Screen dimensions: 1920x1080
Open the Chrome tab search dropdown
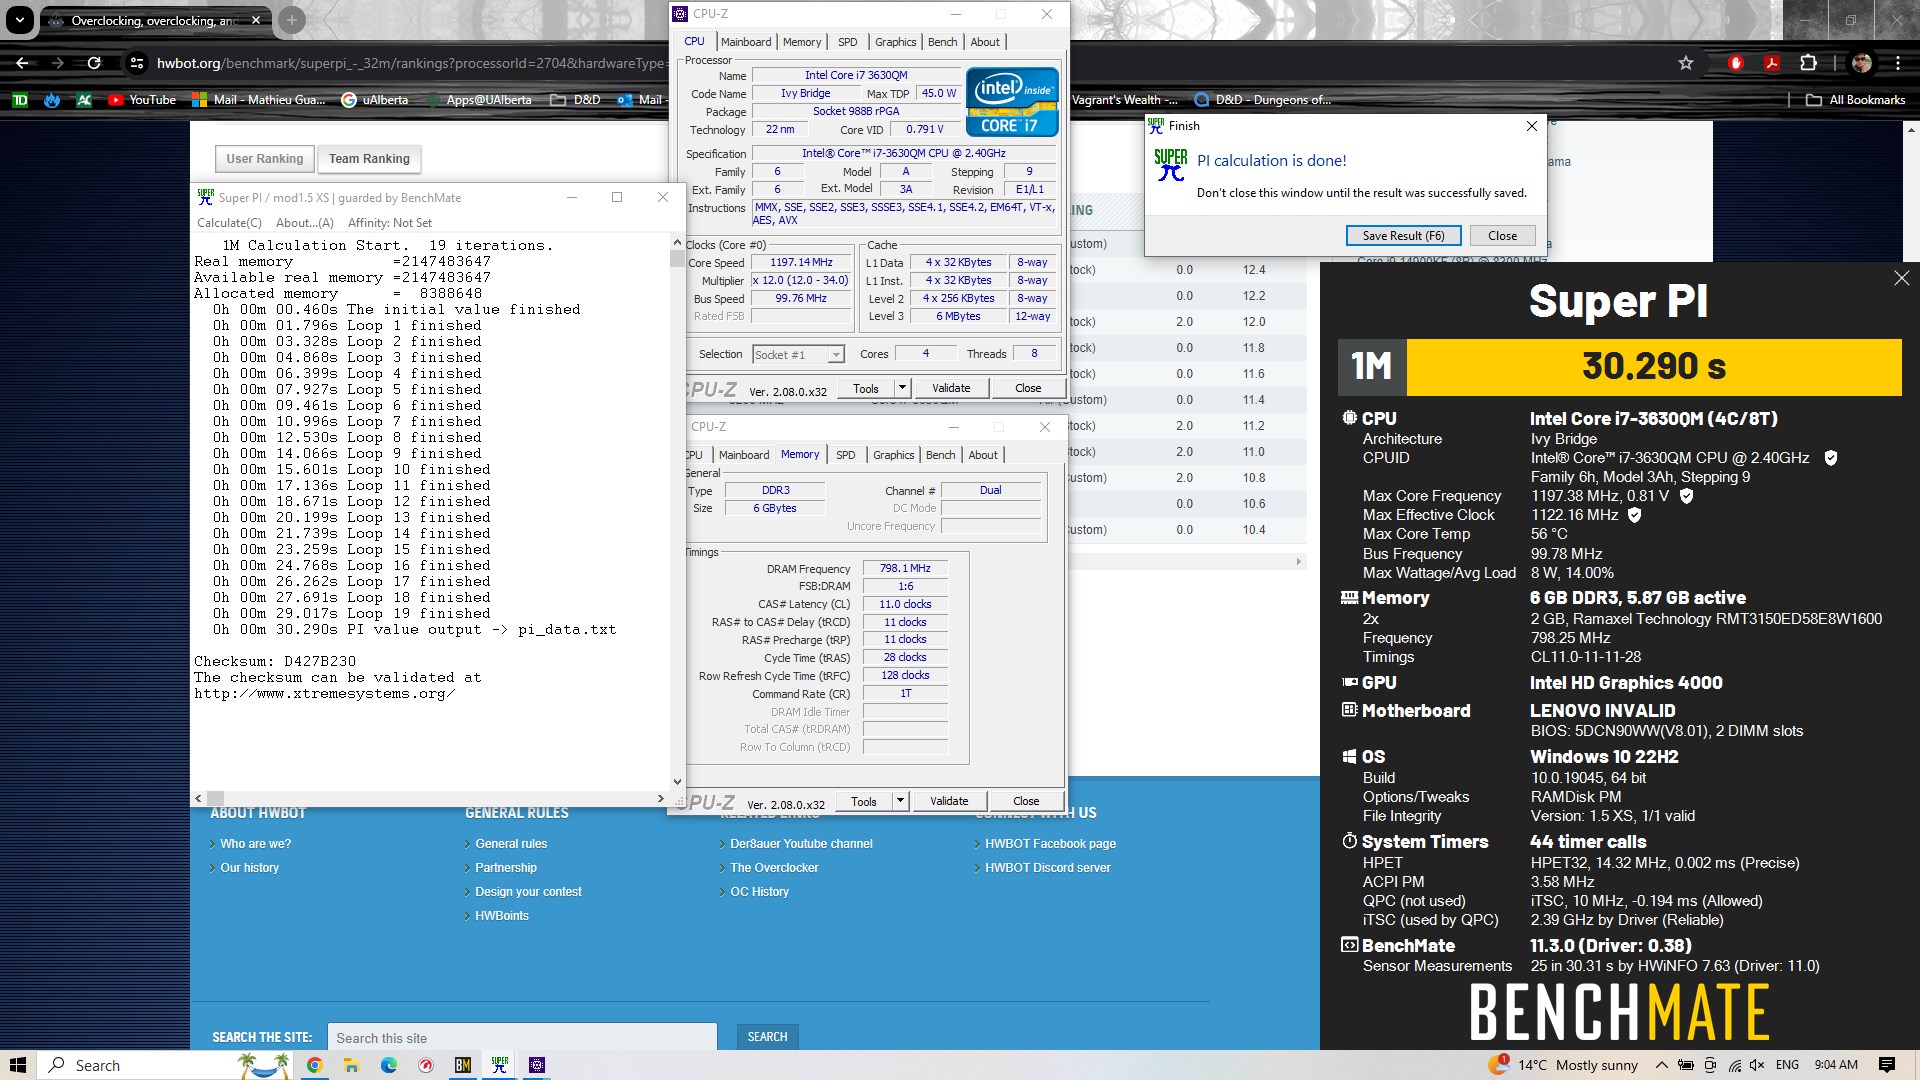coord(19,19)
